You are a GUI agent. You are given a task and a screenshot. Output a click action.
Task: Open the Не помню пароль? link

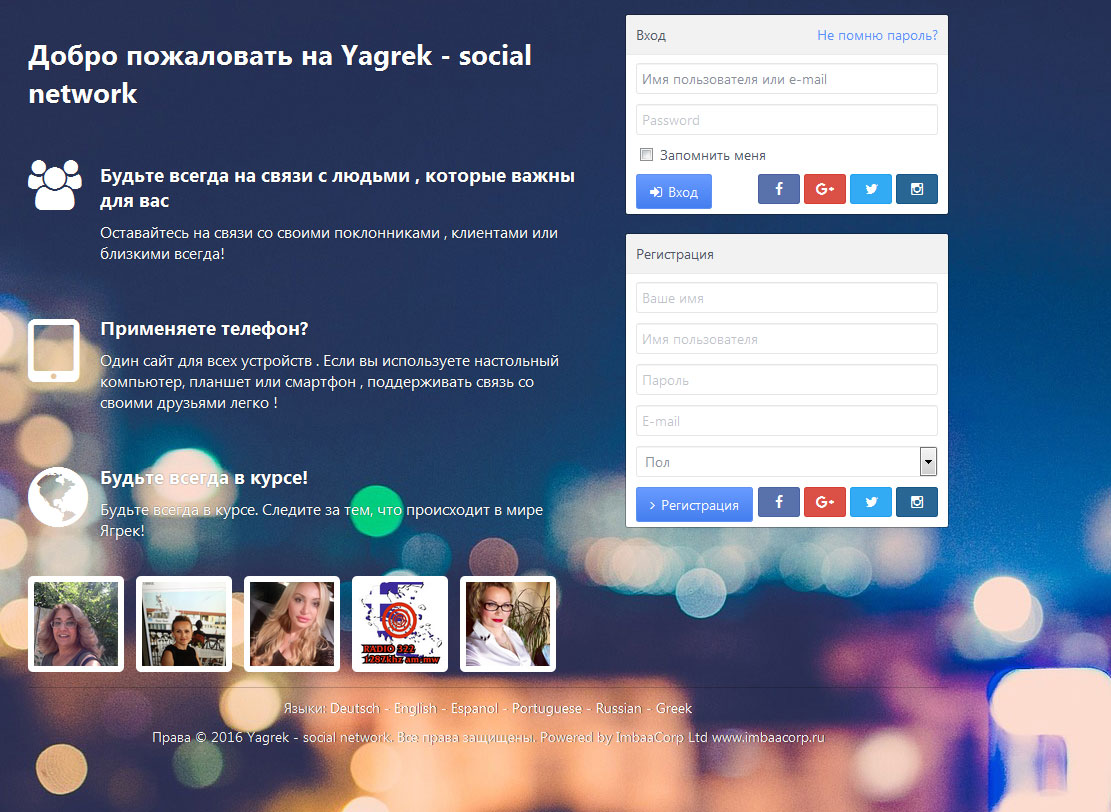click(x=877, y=35)
